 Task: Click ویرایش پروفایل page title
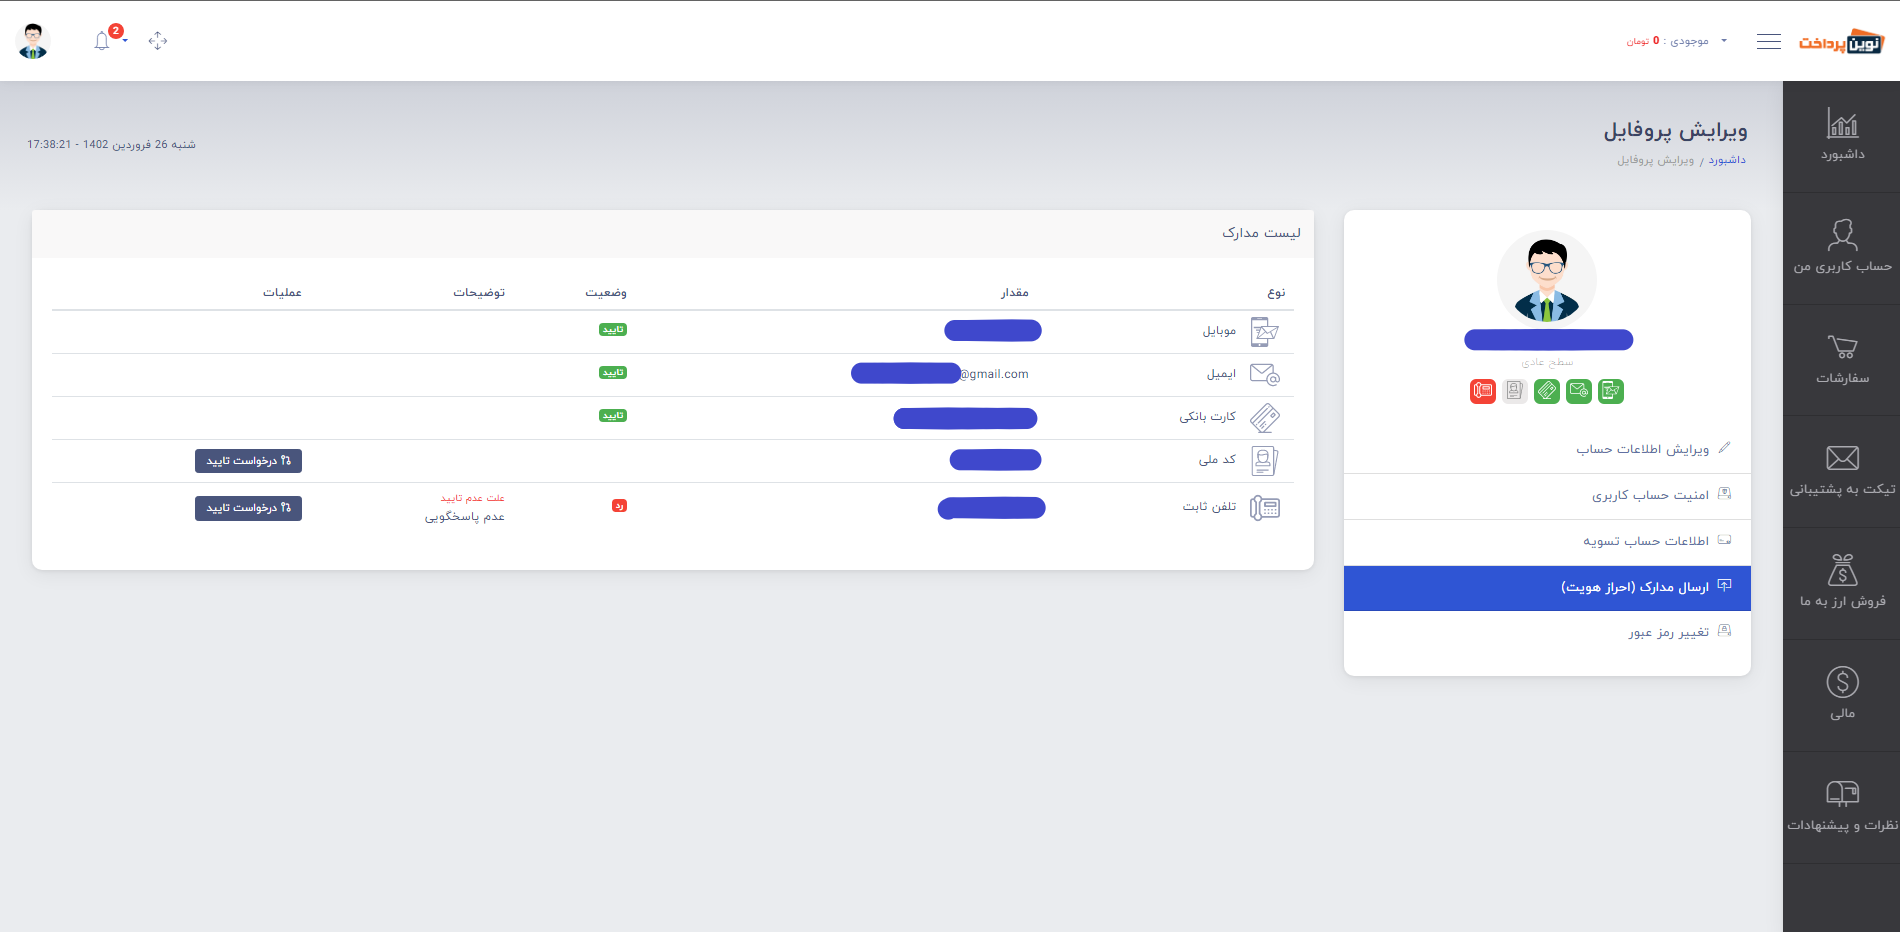[1676, 131]
